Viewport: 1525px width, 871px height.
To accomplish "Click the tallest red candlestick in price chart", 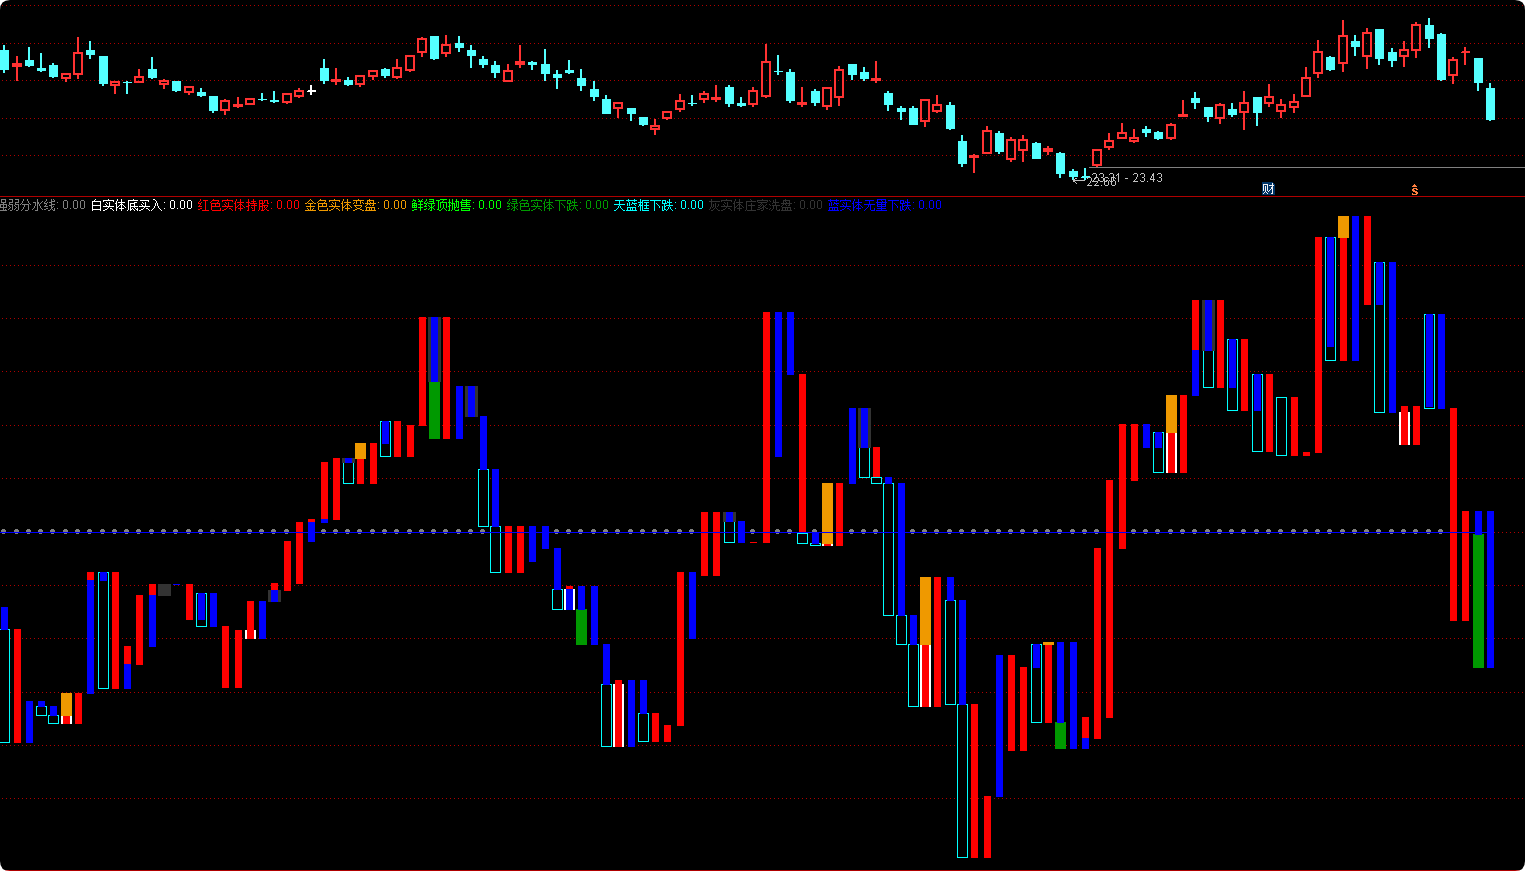I will tap(766, 72).
